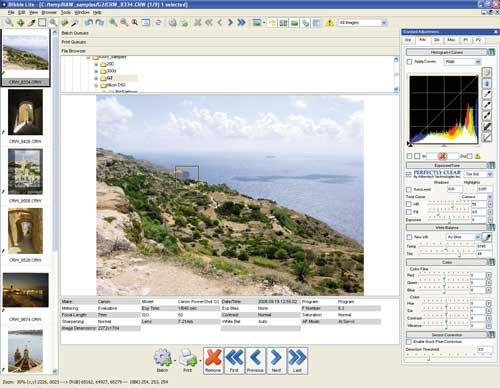Click toolbar double right-arrow last image
This screenshot has width=500, height=388.
(x=241, y=22)
